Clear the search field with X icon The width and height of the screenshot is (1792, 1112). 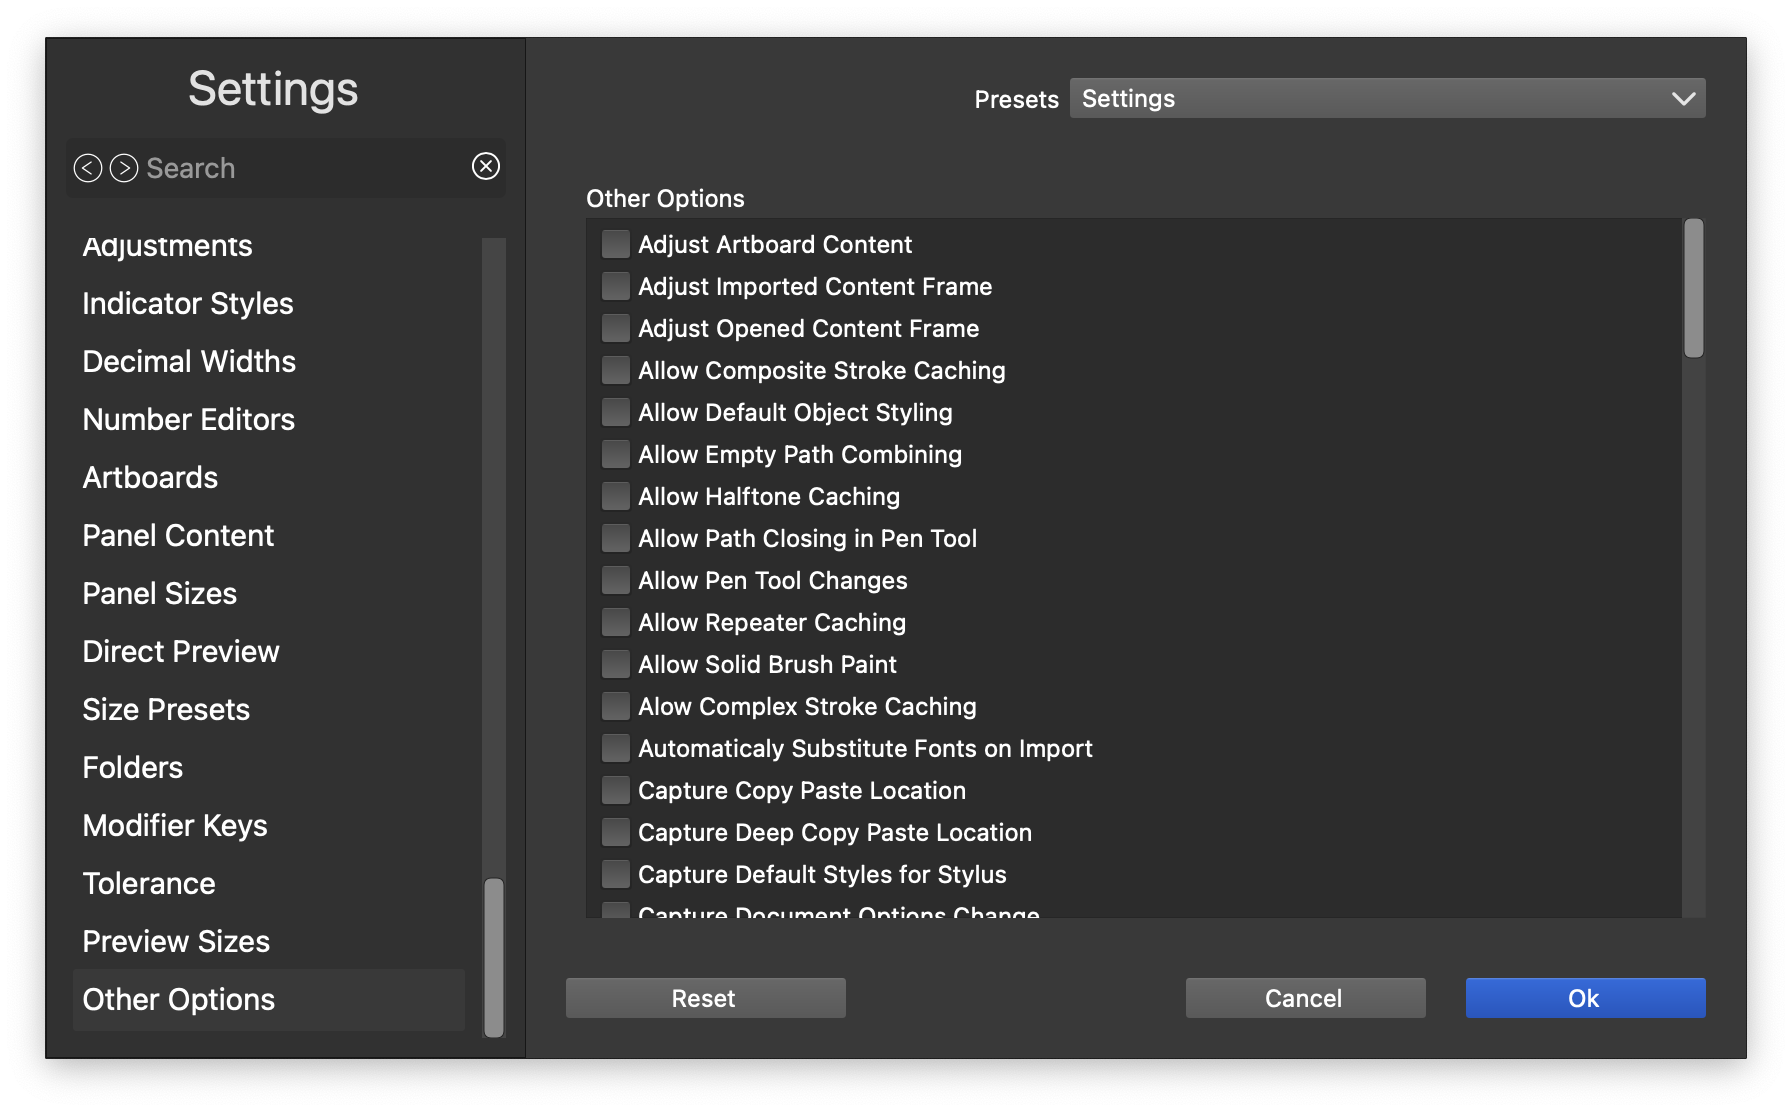tap(486, 166)
